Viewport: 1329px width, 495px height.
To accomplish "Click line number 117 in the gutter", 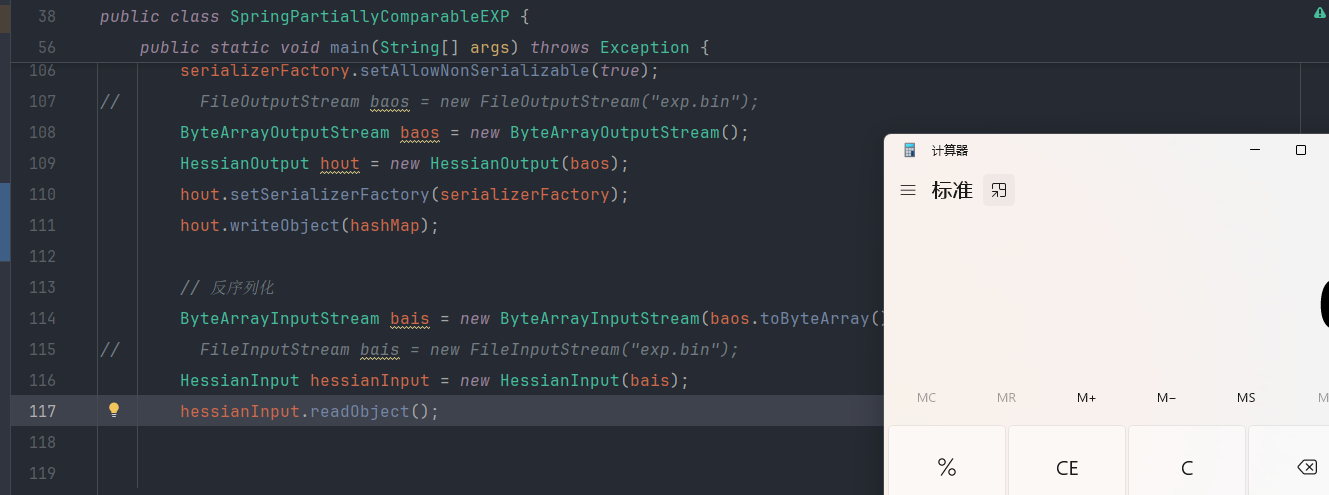I will pos(43,411).
